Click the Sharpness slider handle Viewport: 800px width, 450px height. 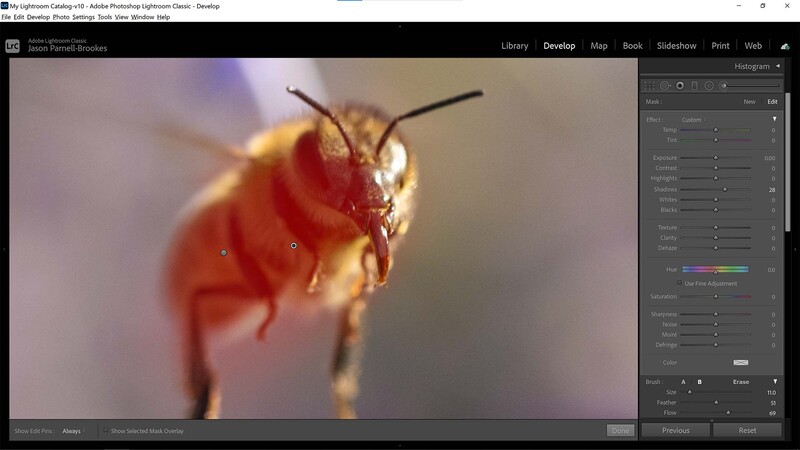(715, 314)
